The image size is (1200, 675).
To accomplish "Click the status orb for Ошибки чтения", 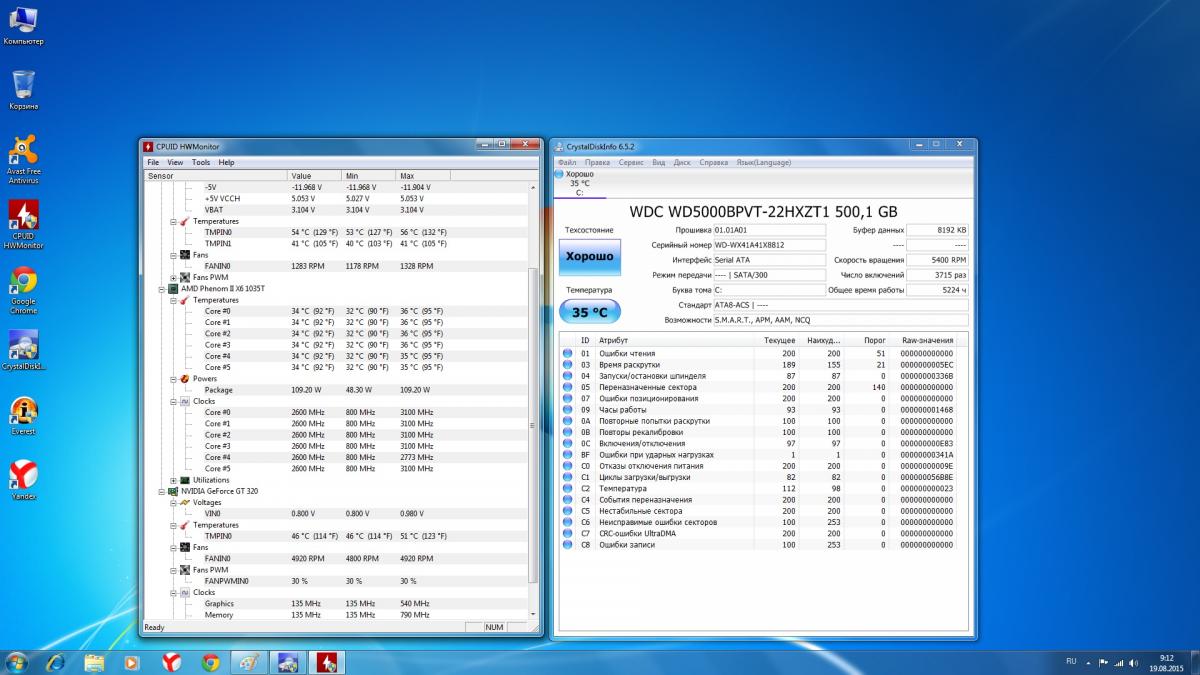I will tap(568, 353).
